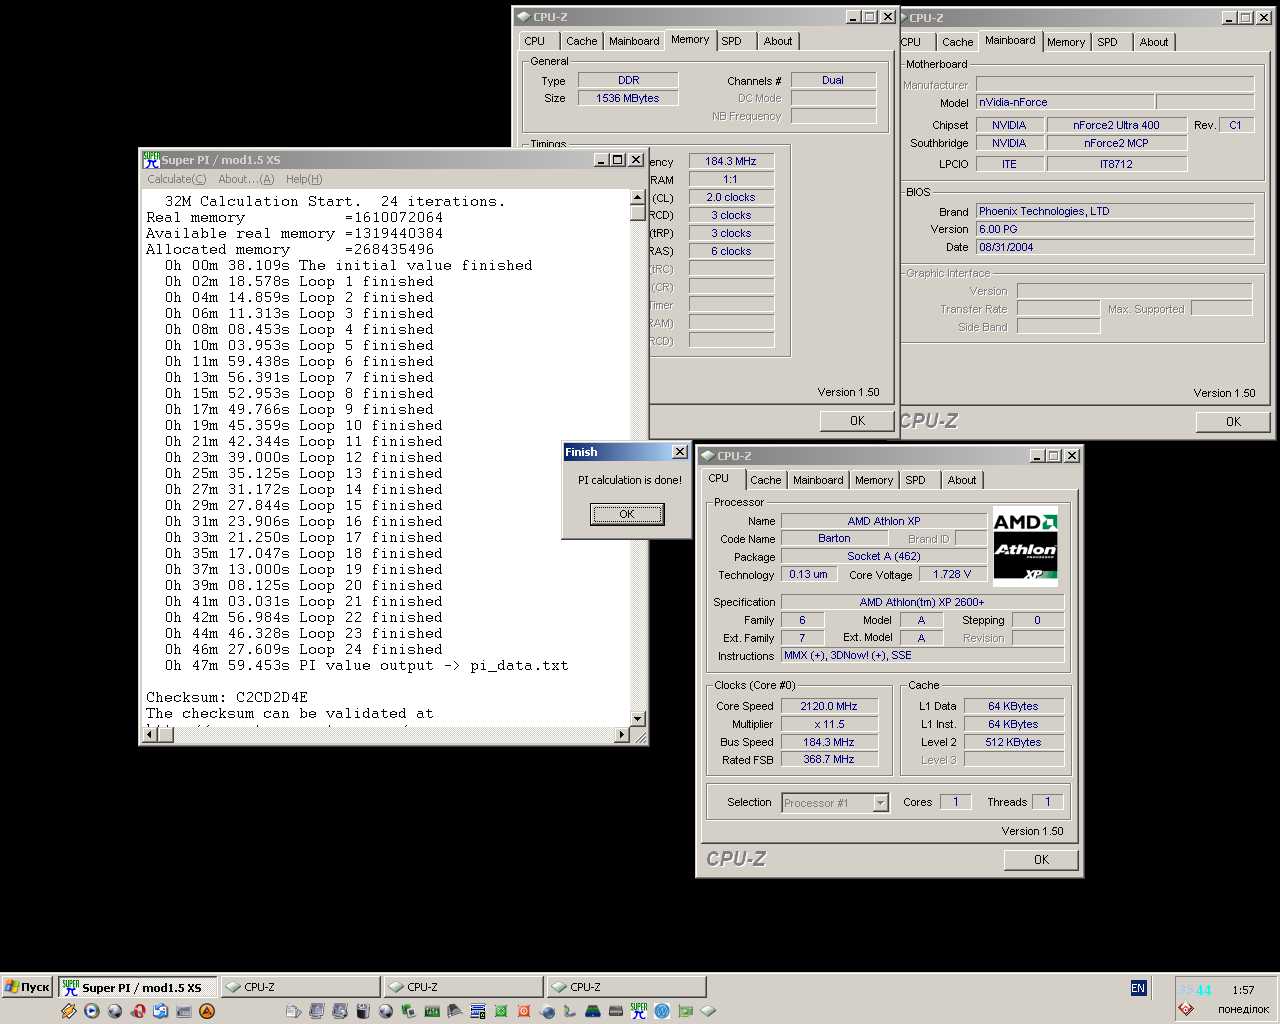The image size is (1280, 1024).
Task: Activate Super PI / mod1.5 XS taskbar button
Action: pos(137,987)
